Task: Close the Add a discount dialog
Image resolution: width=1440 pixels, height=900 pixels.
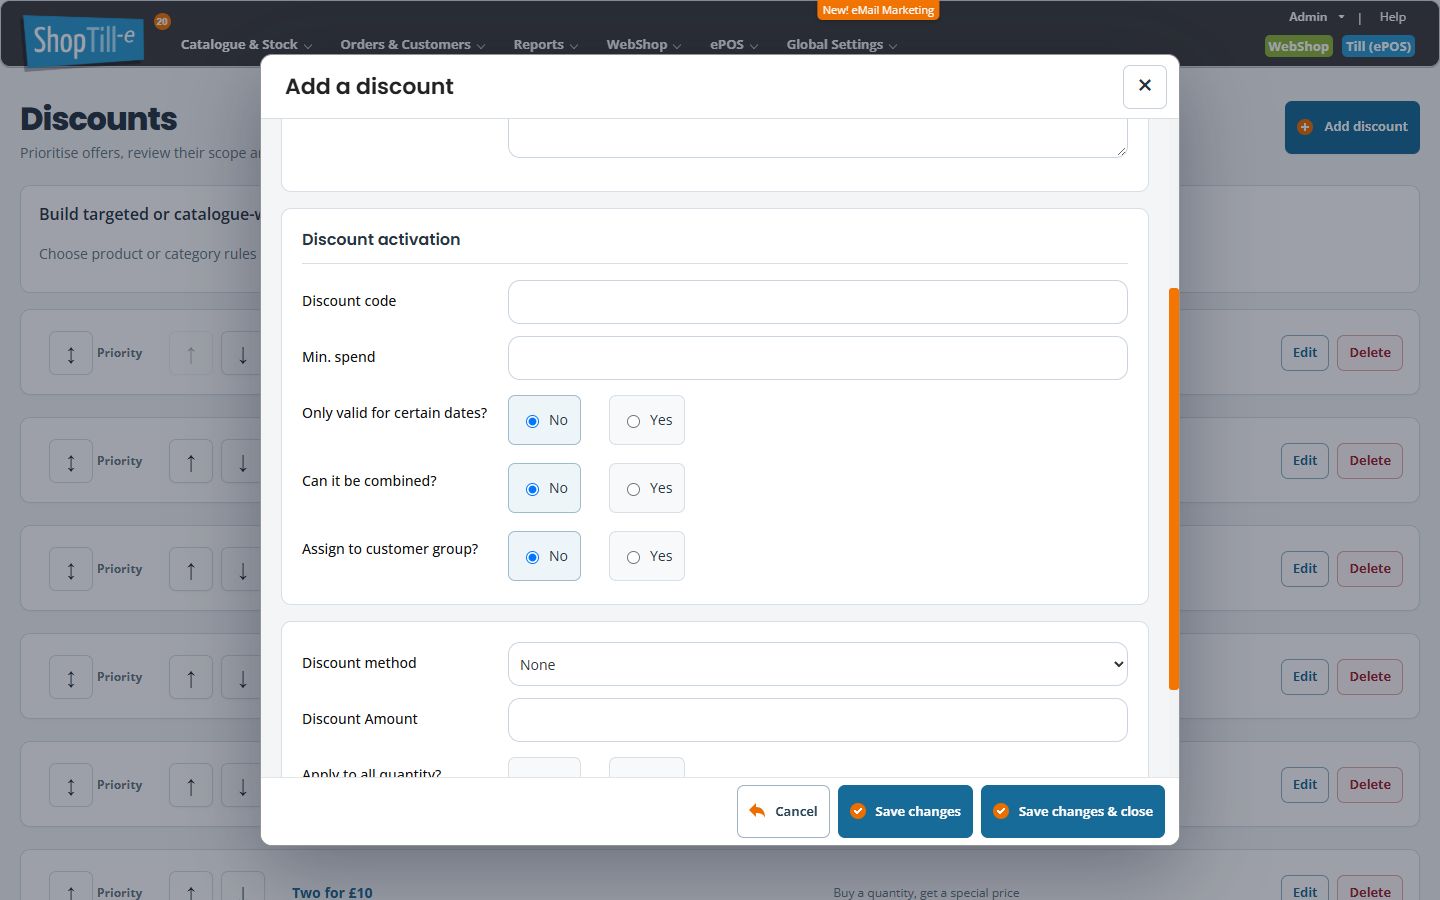Action: point(1145,86)
